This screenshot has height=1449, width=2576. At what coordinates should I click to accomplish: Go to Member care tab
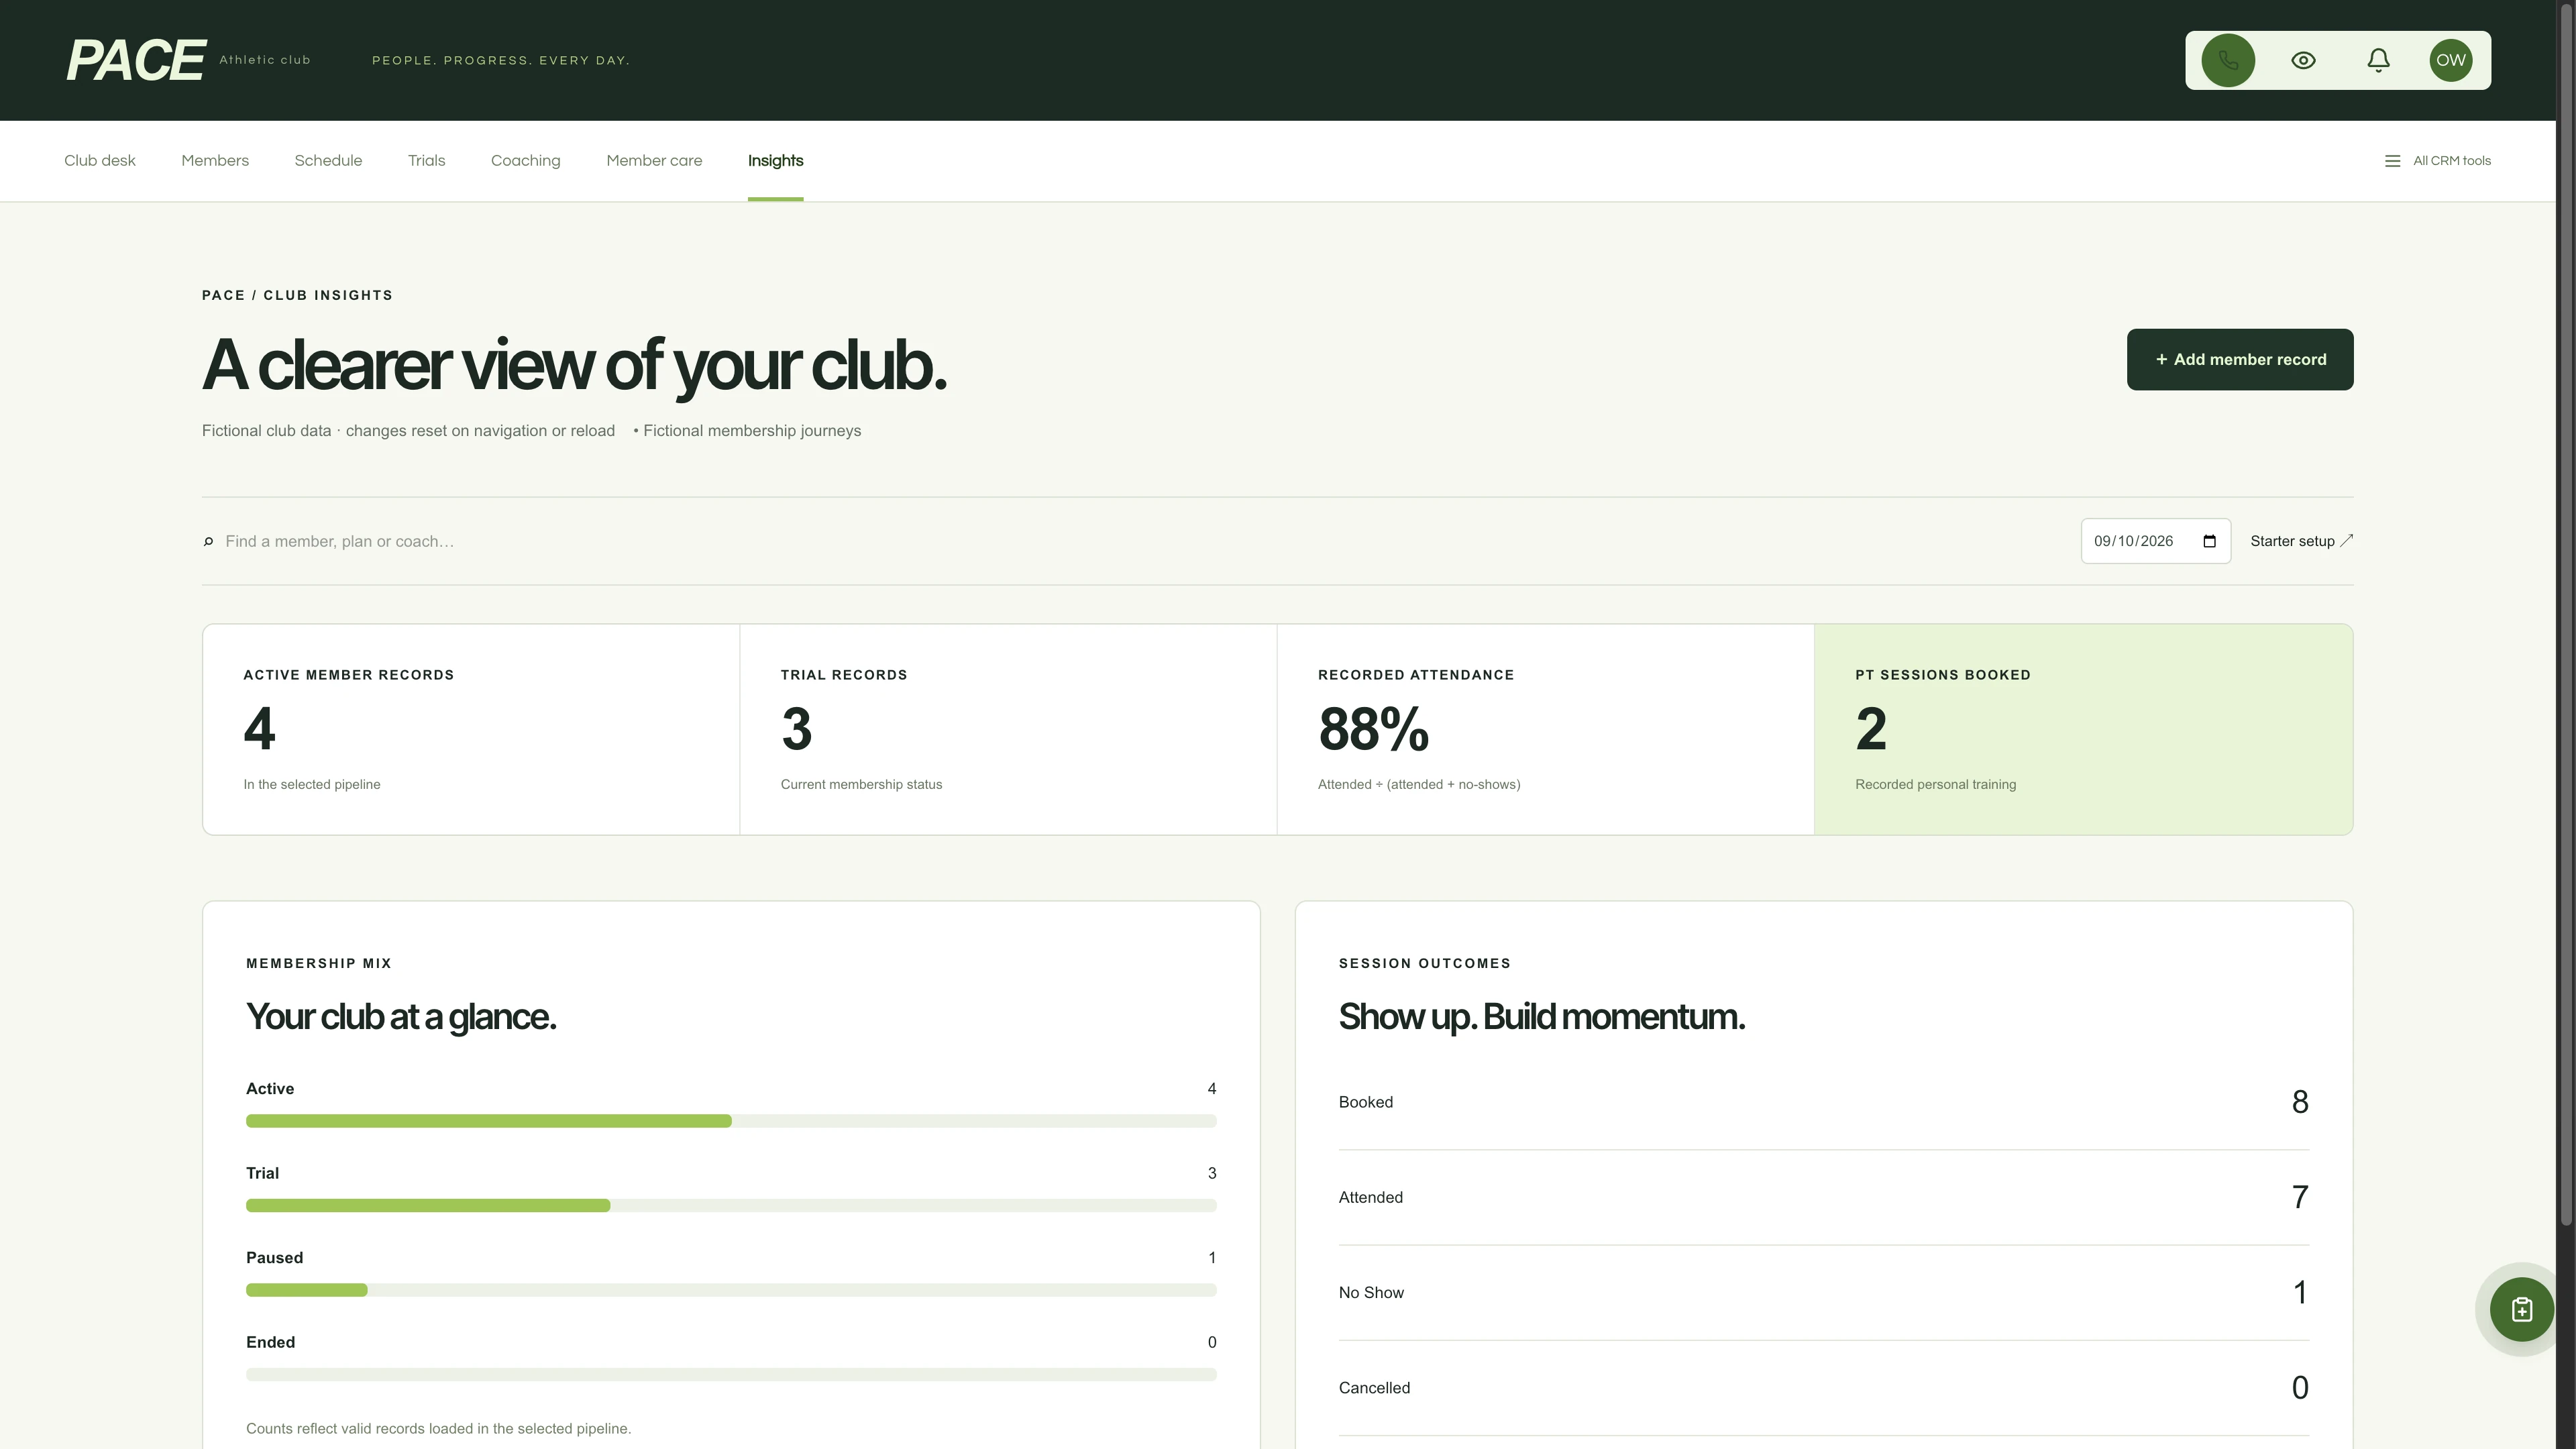(x=654, y=161)
